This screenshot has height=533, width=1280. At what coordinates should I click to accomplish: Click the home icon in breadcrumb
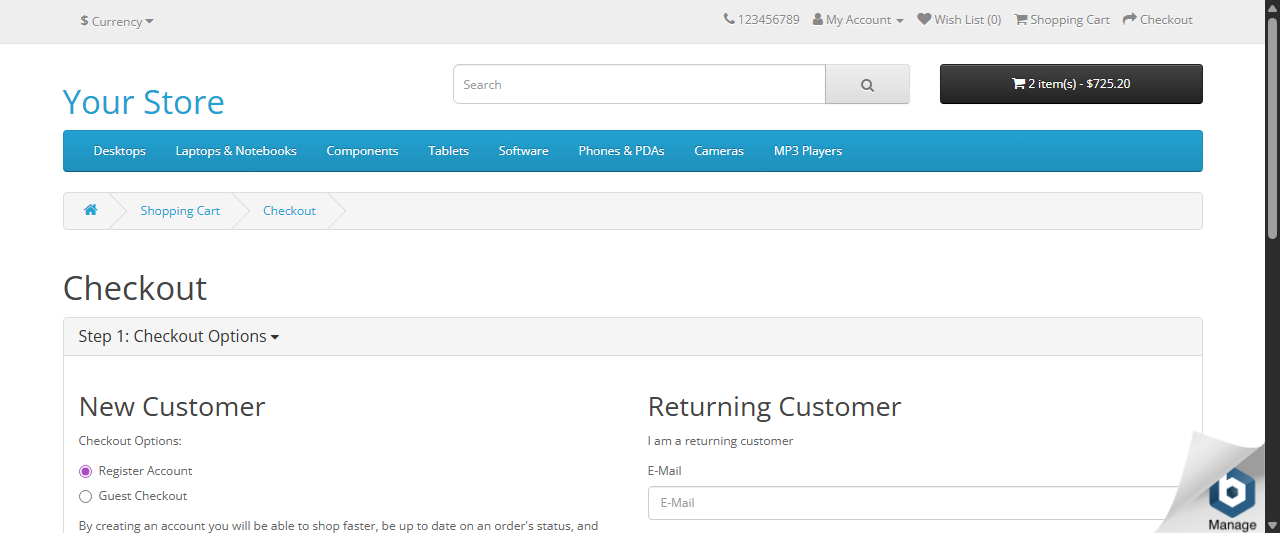coord(90,210)
